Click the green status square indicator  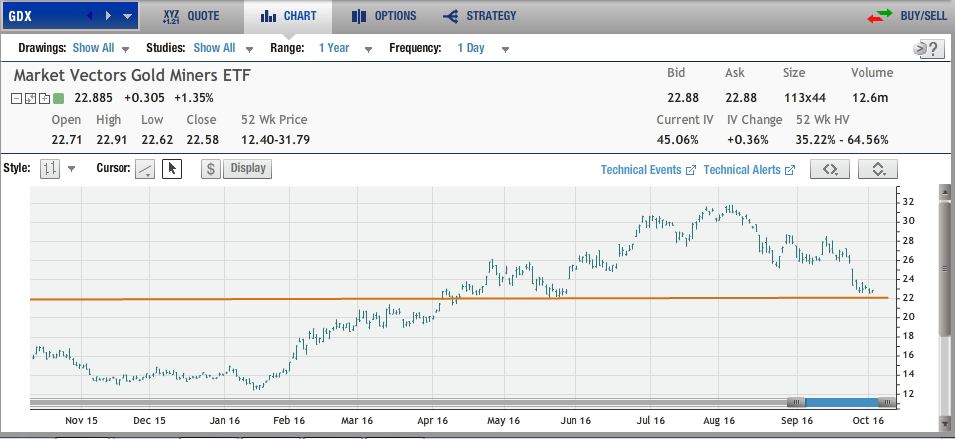click(58, 99)
